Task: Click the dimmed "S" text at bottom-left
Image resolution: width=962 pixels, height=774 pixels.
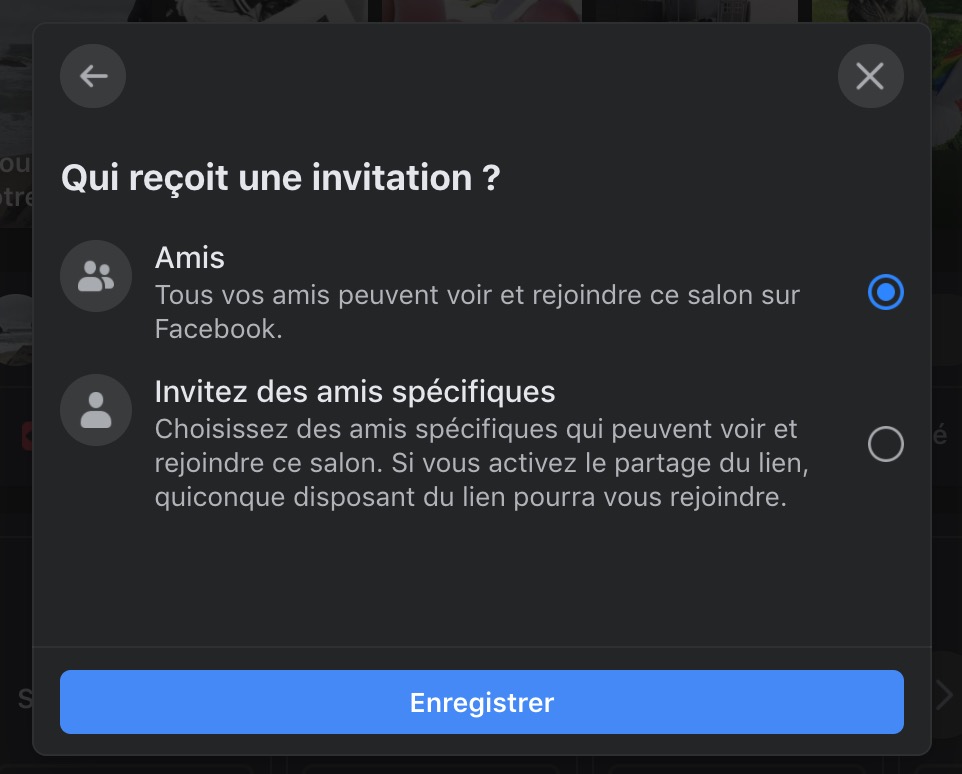Action: pyautogui.click(x=24, y=698)
